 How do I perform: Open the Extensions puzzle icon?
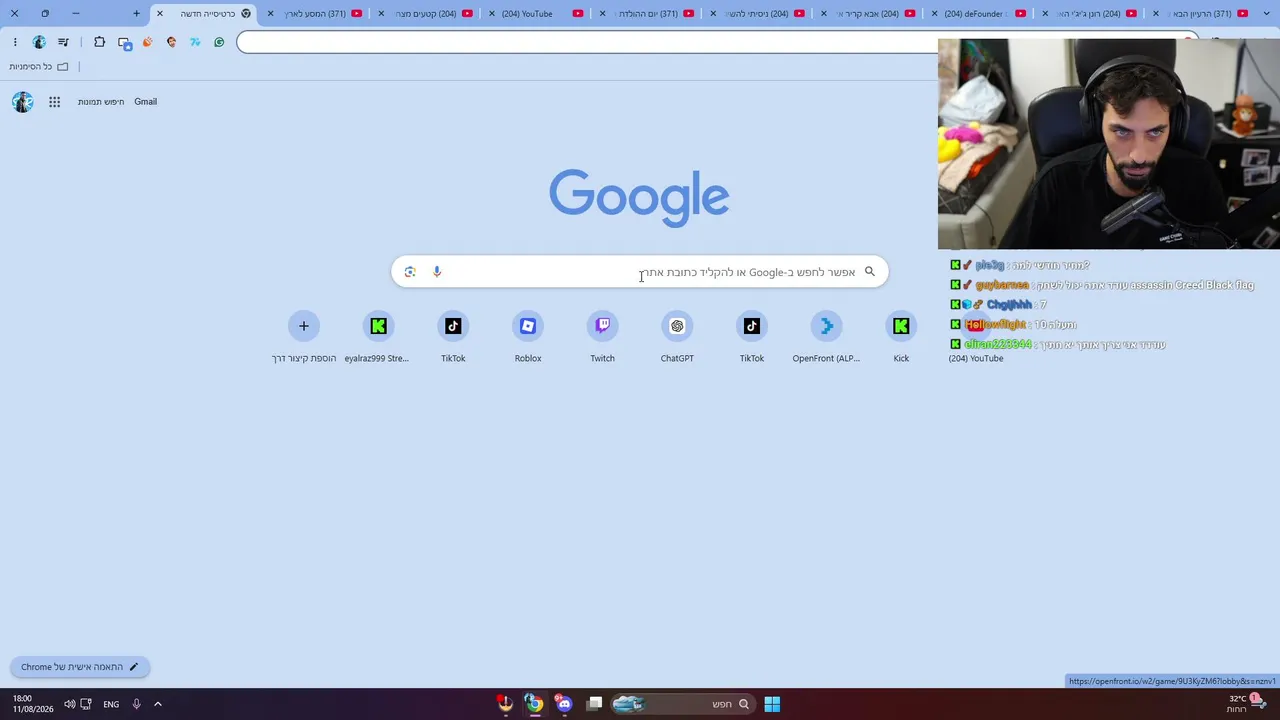point(99,42)
